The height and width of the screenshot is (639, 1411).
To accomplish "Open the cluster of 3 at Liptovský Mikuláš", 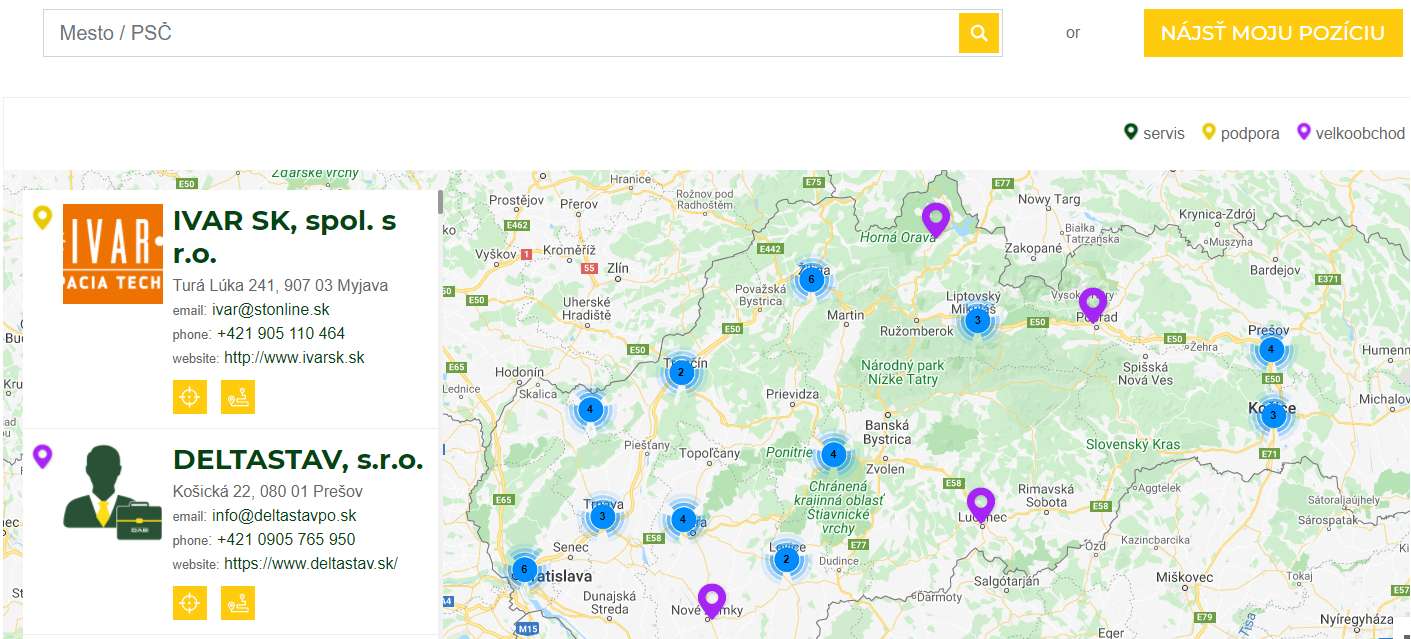I will point(978,320).
